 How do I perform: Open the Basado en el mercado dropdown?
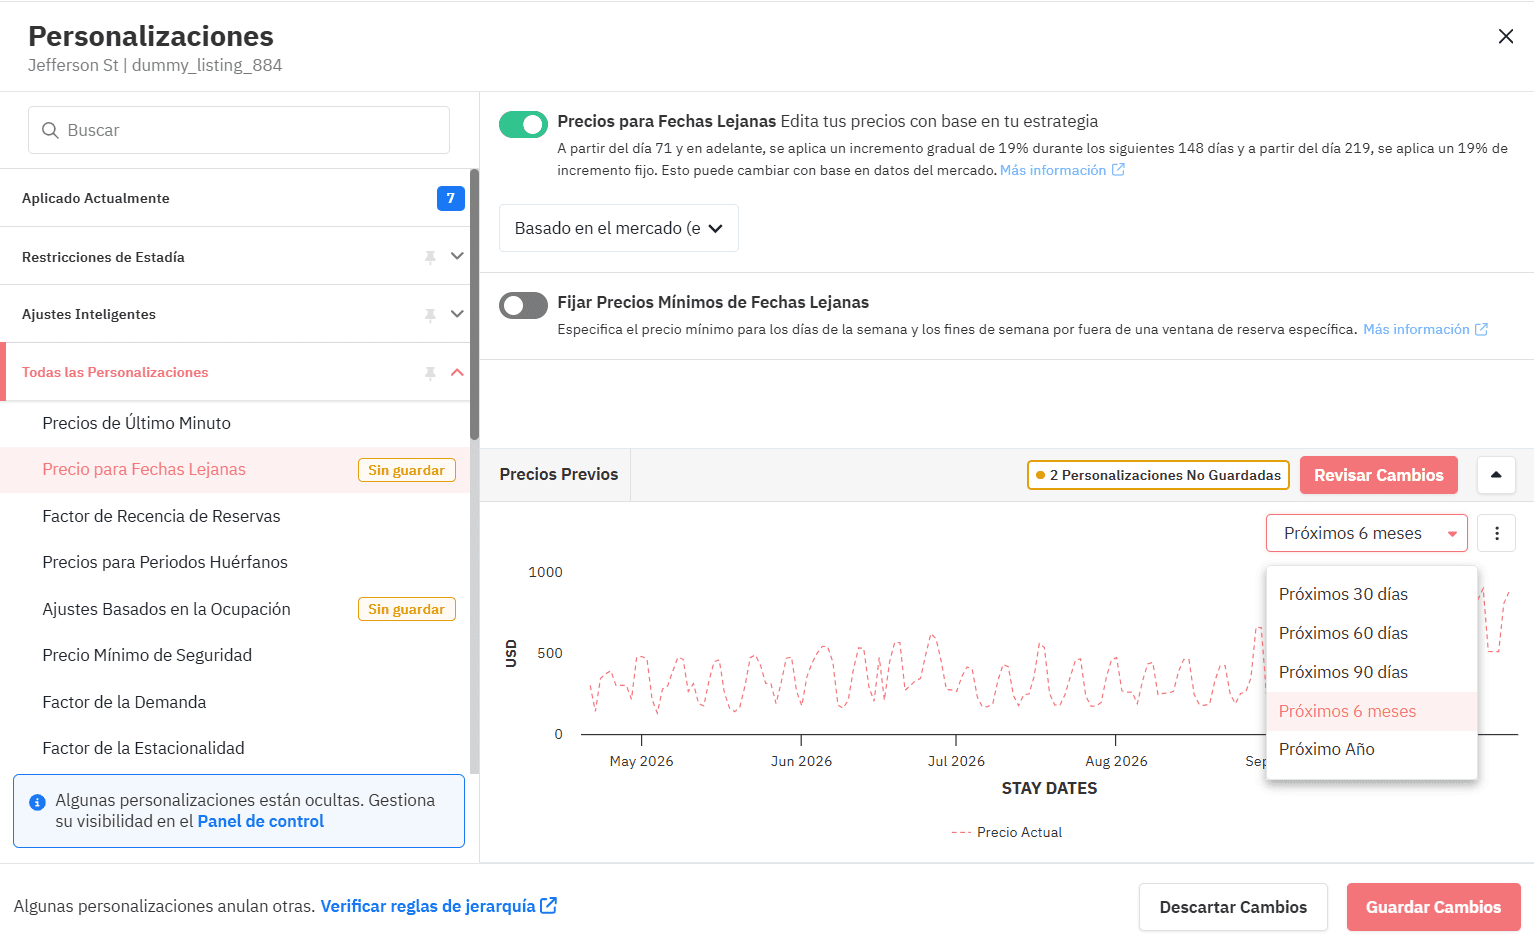click(618, 228)
